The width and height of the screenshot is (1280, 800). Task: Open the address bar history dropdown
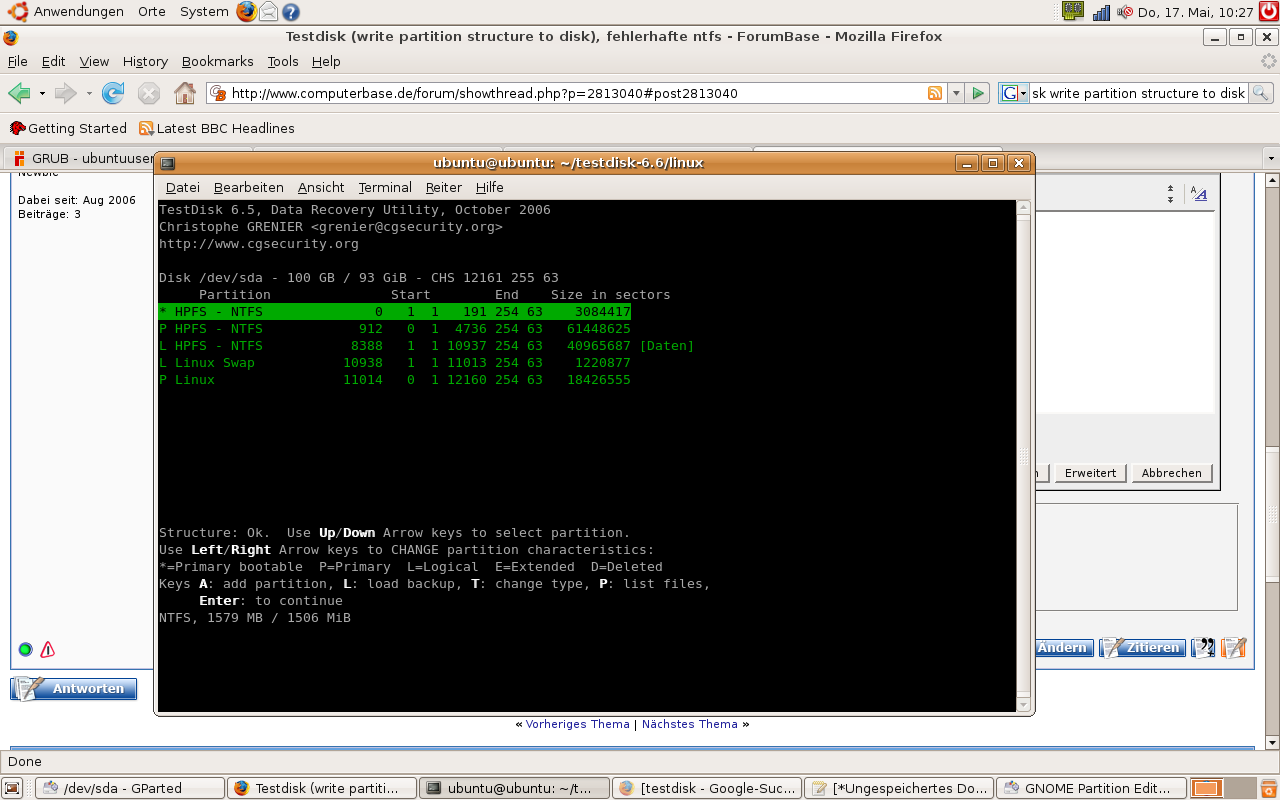pos(955,93)
